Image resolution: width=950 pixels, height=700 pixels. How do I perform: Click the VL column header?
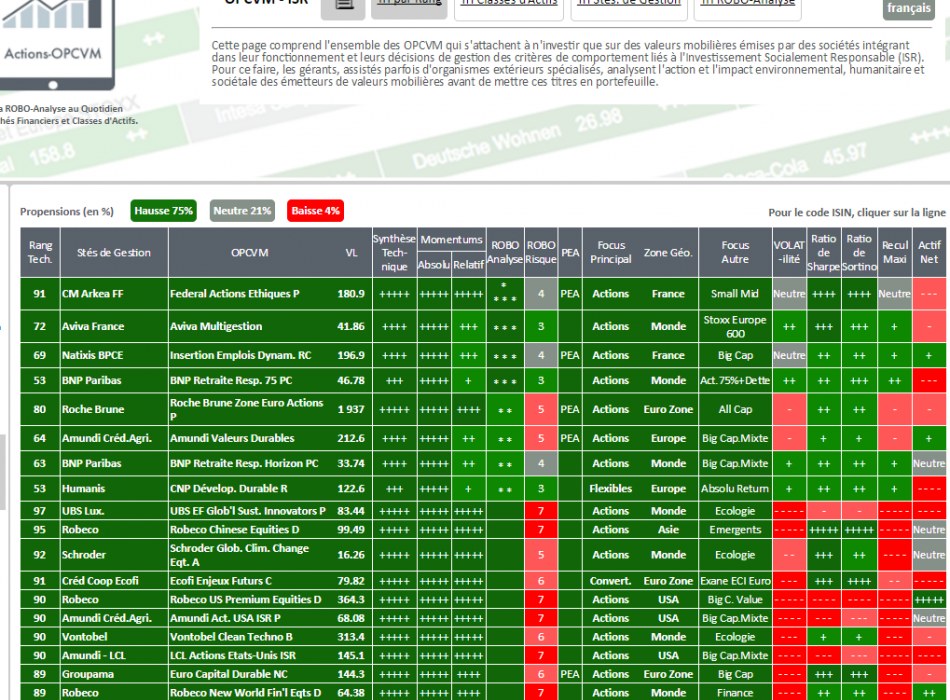351,252
